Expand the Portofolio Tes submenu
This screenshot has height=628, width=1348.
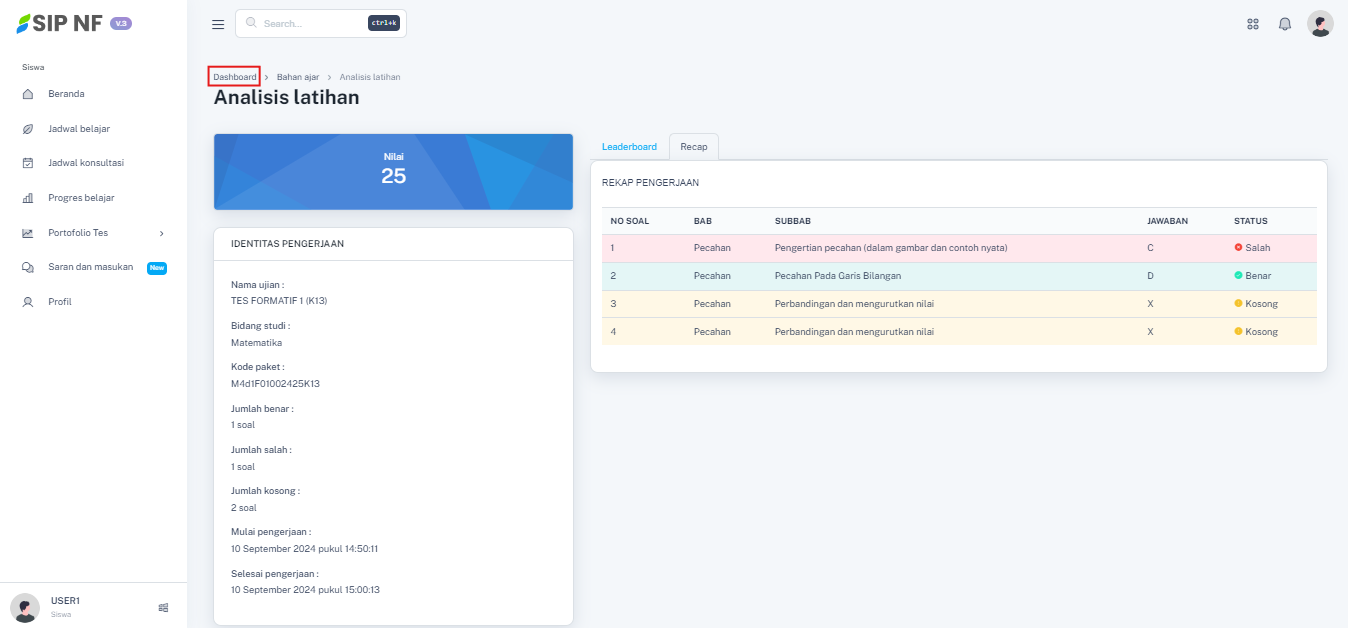click(x=161, y=233)
